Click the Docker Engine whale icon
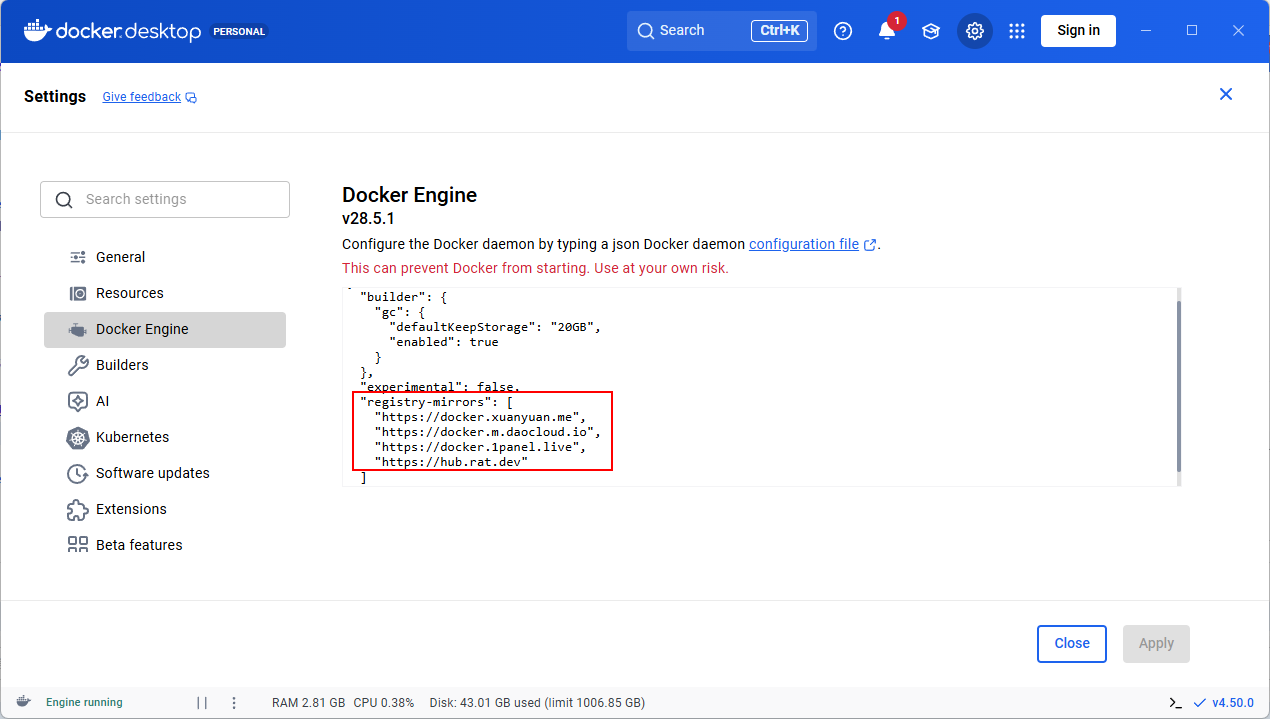 point(78,329)
